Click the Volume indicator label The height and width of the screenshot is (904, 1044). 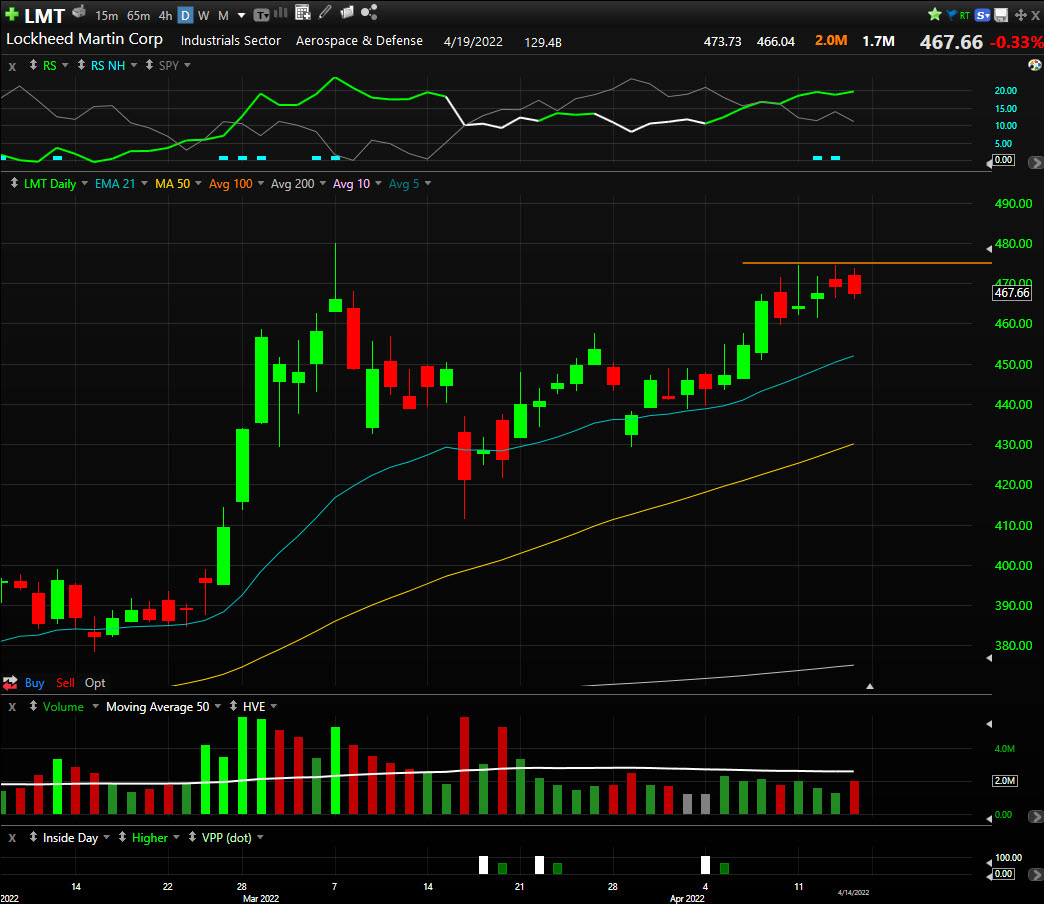coord(63,706)
